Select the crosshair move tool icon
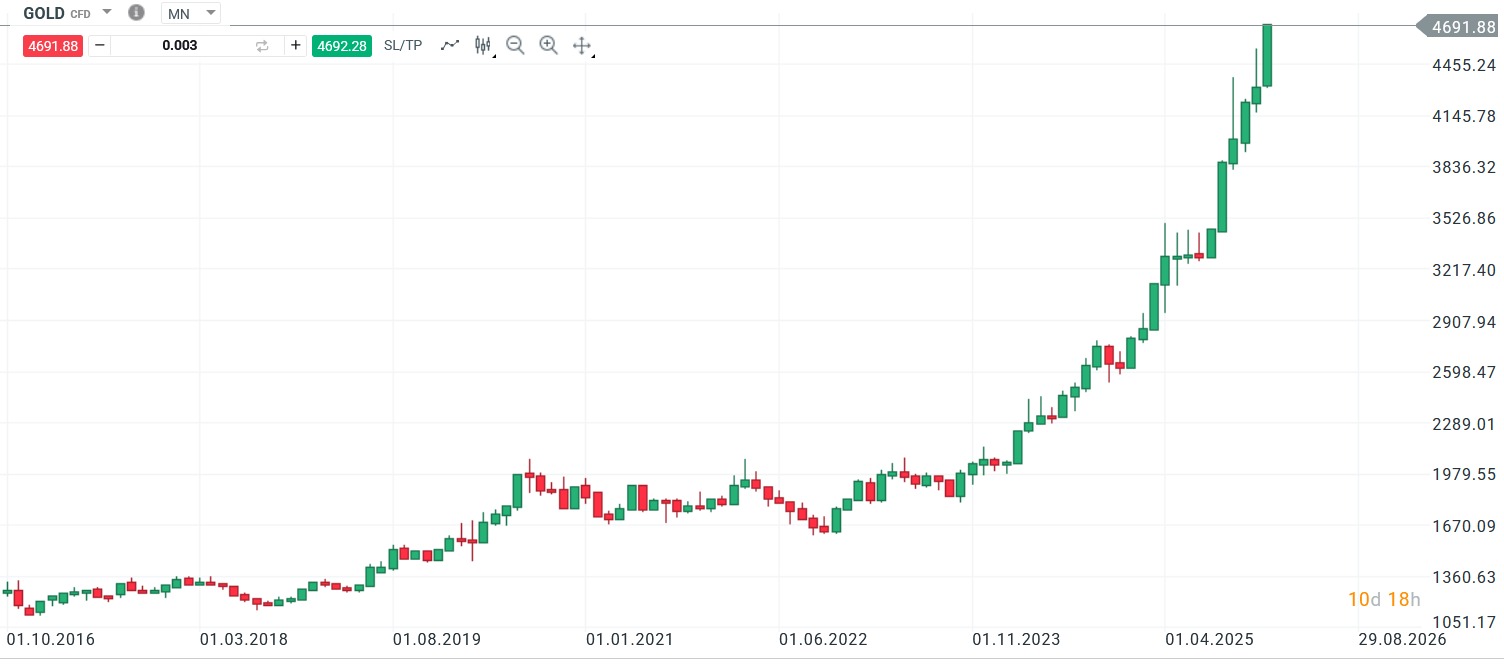This screenshot has width=1504, height=664. click(582, 46)
